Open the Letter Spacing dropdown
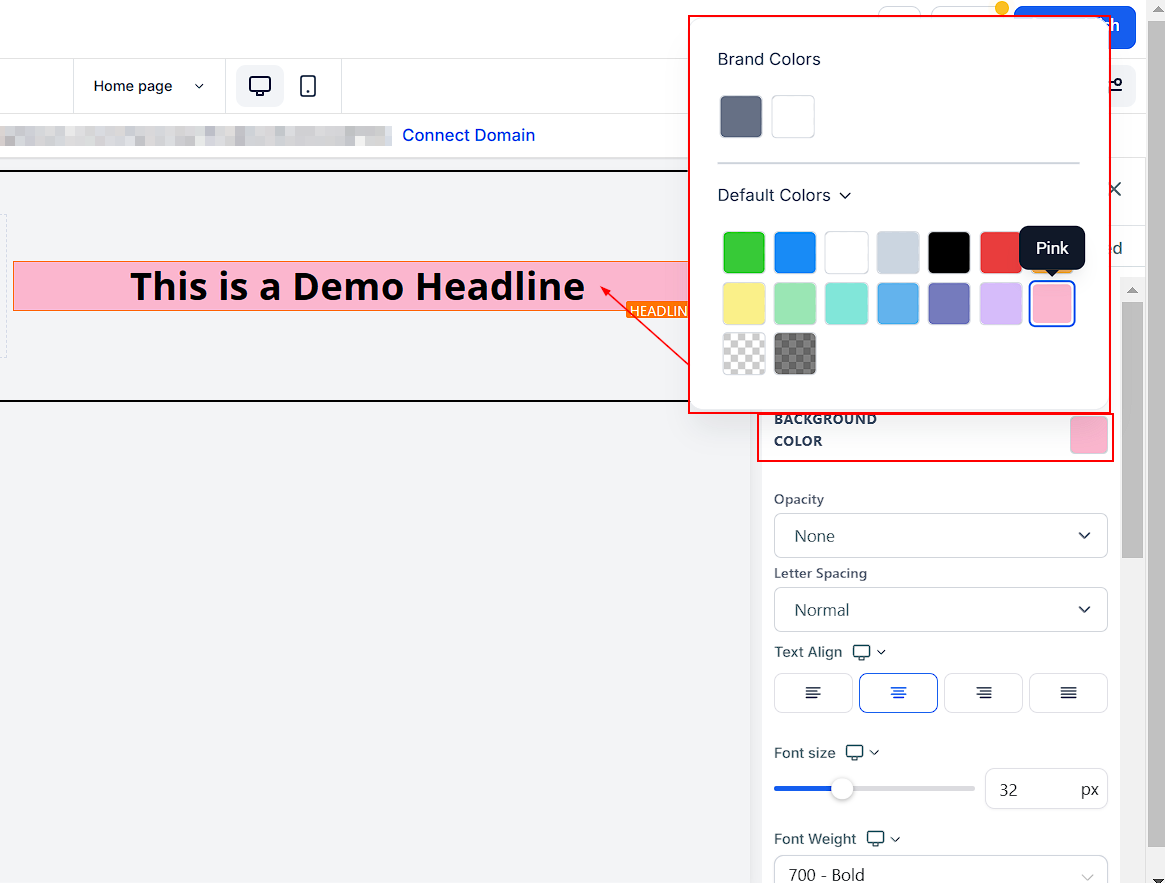This screenshot has height=883, width=1165. click(941, 609)
